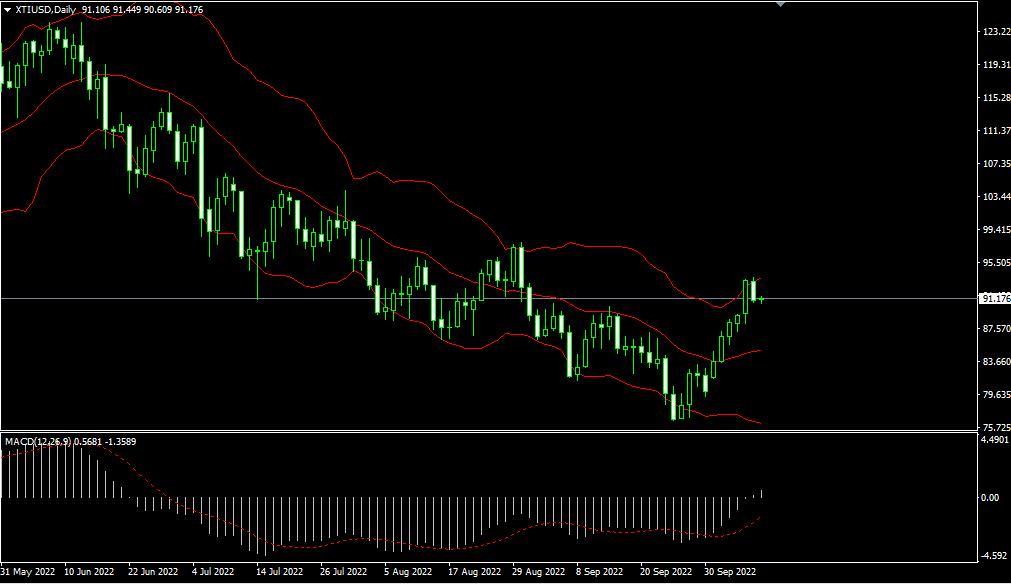
Task: Click the highlighted current price label 91.176
Action: click(995, 298)
